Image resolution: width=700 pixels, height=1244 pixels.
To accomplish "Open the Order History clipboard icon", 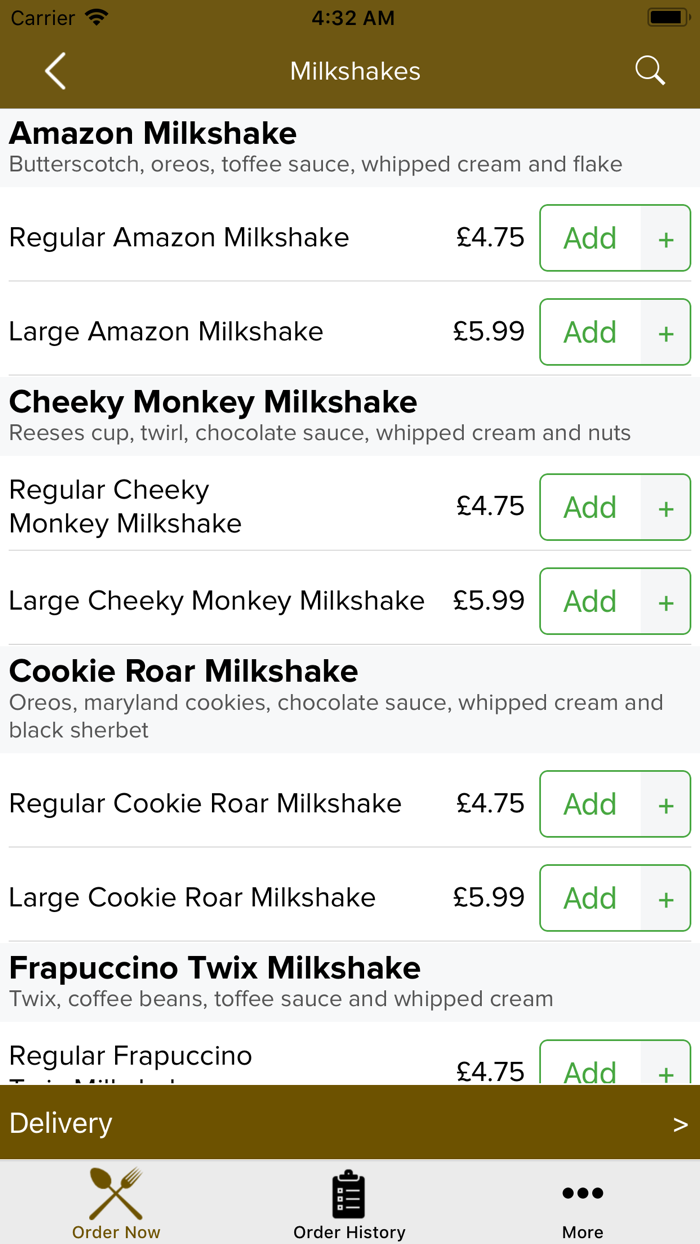I will click(x=349, y=1193).
